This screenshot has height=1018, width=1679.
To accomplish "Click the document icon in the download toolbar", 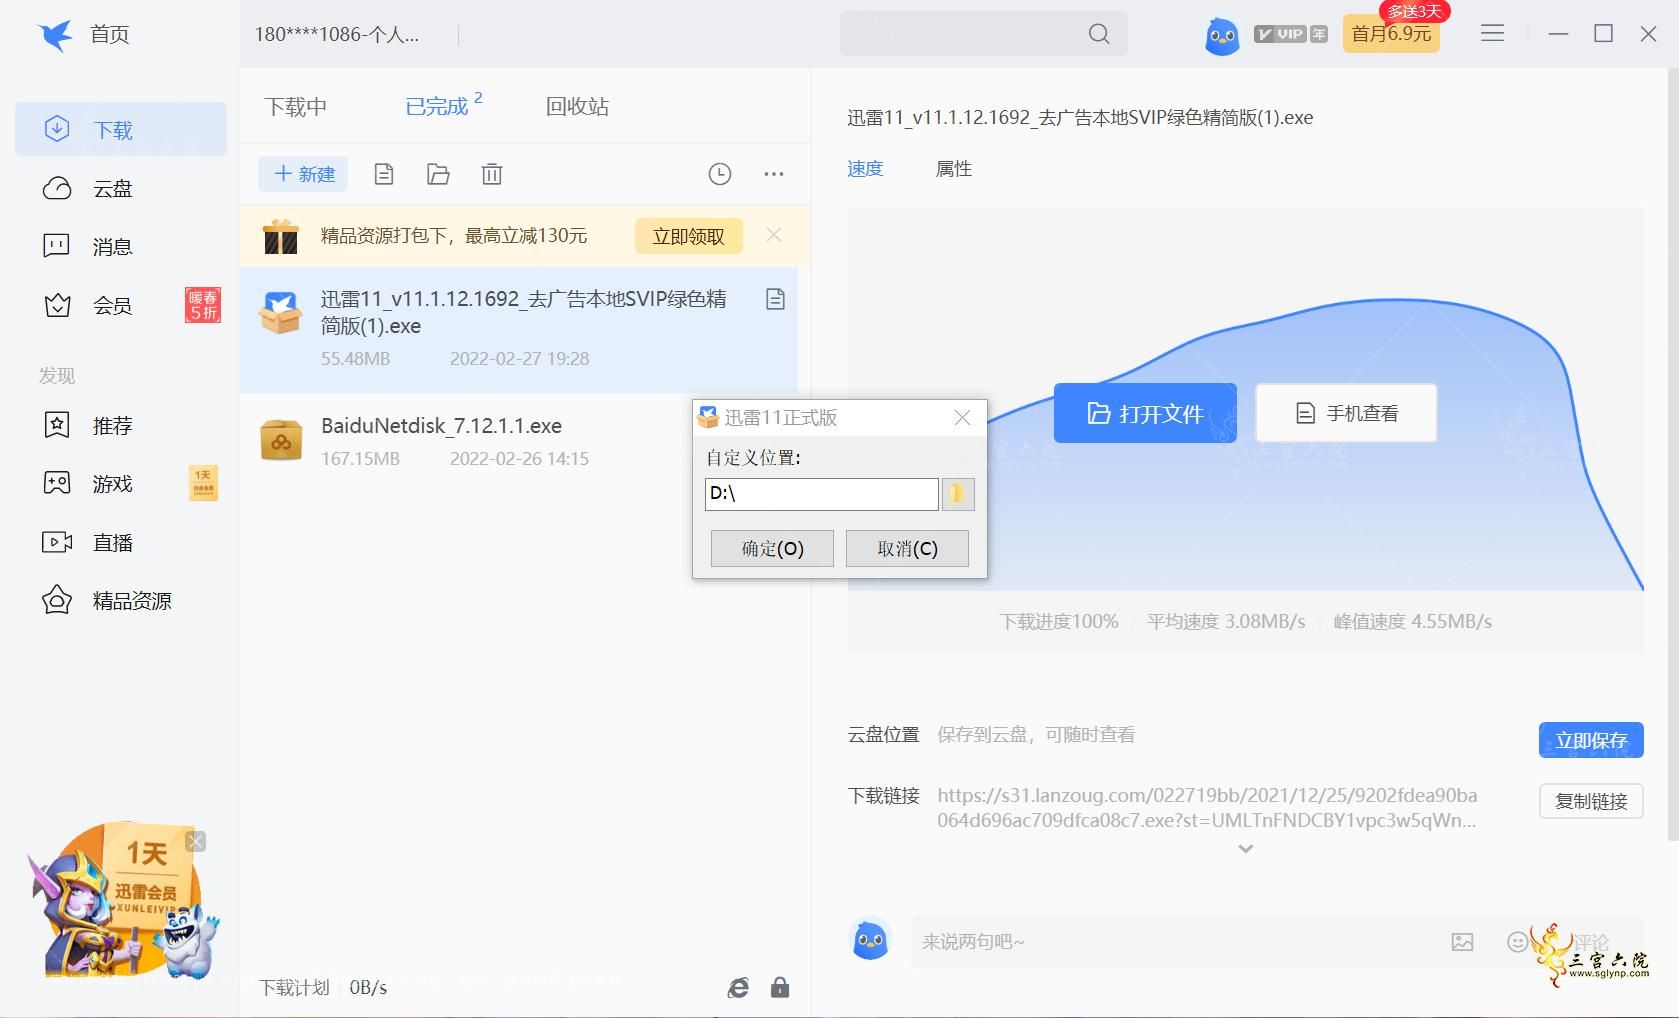I will pyautogui.click(x=384, y=174).
